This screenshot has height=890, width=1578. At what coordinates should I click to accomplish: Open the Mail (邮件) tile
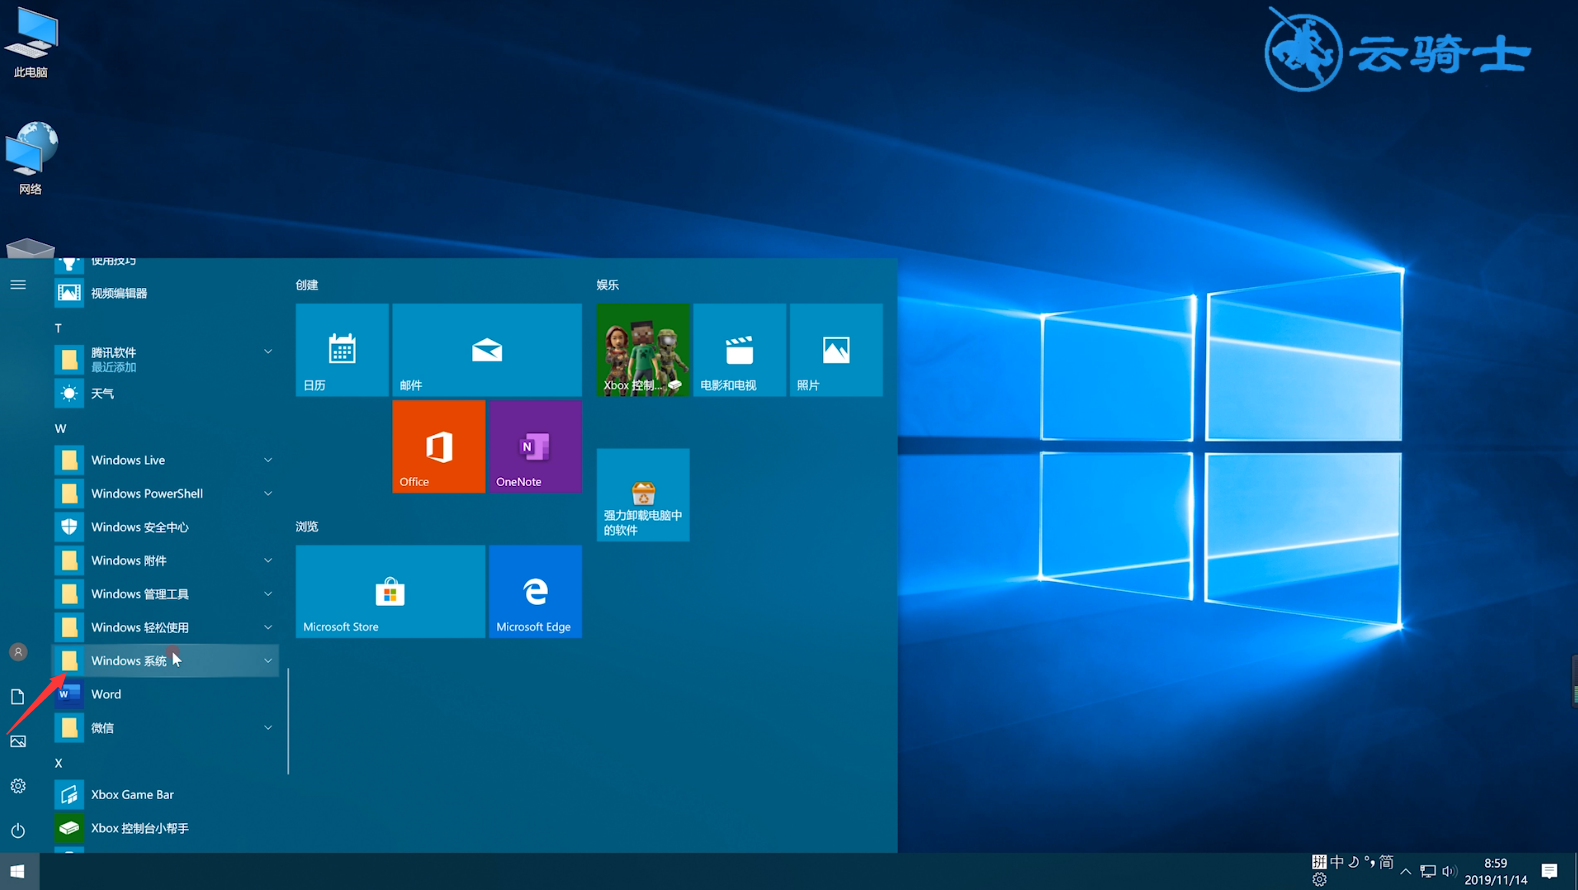(487, 350)
